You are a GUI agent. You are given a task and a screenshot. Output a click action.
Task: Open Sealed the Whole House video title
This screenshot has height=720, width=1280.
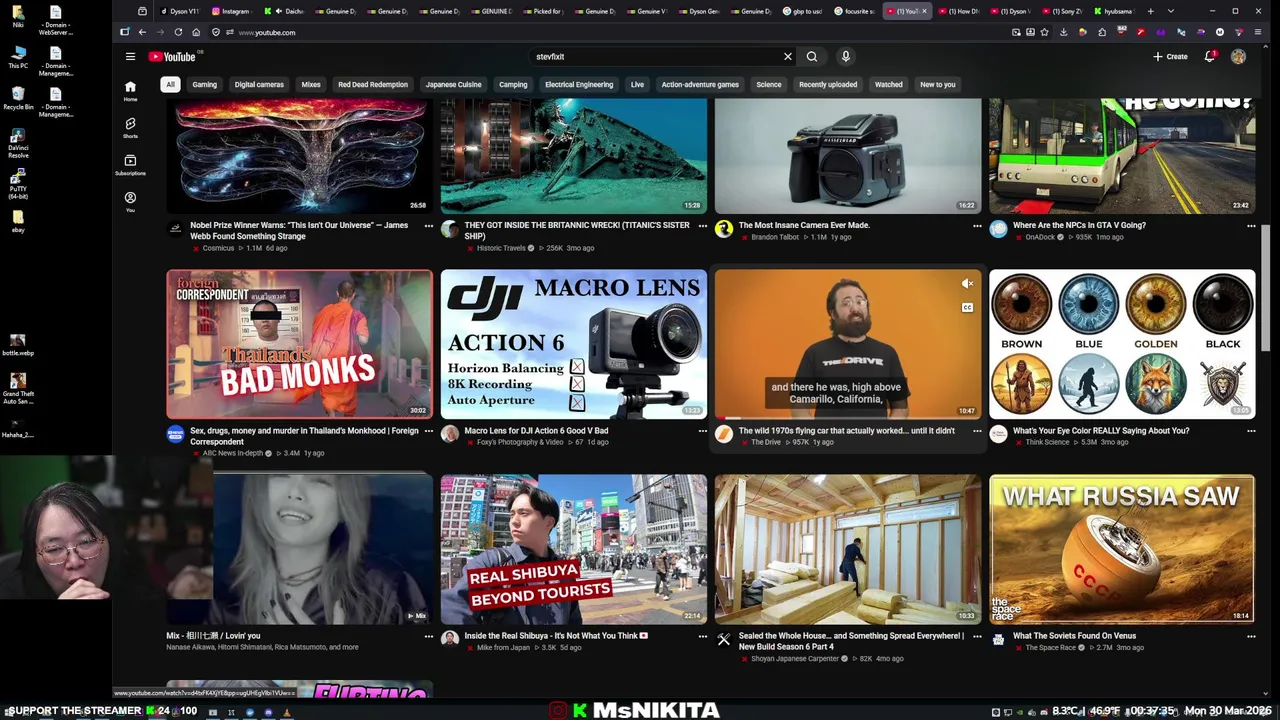(851, 641)
